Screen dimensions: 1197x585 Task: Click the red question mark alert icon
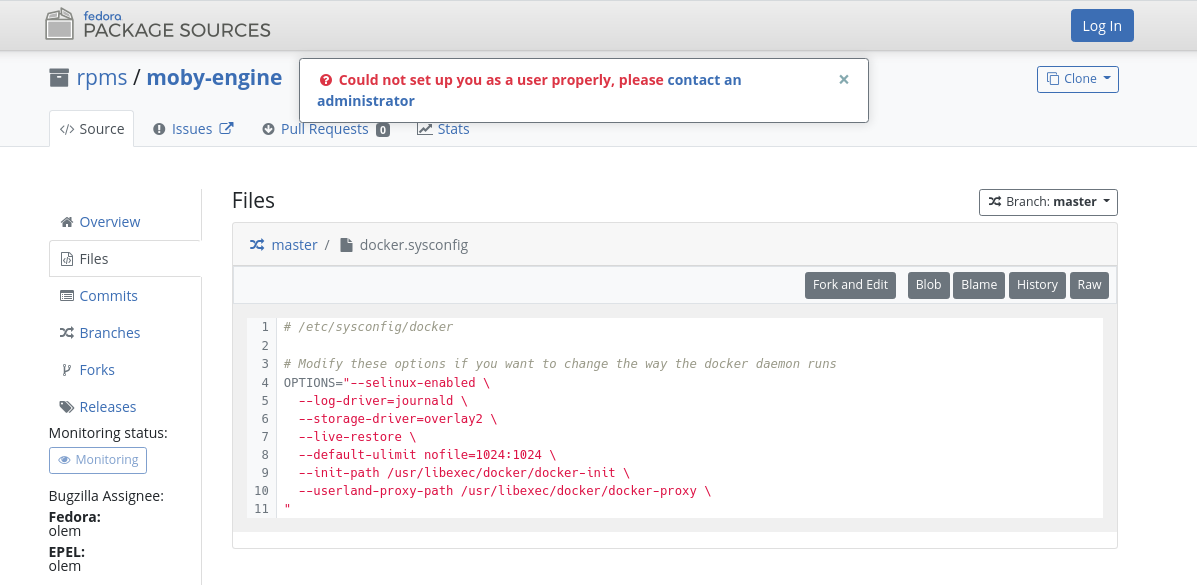tap(326, 80)
